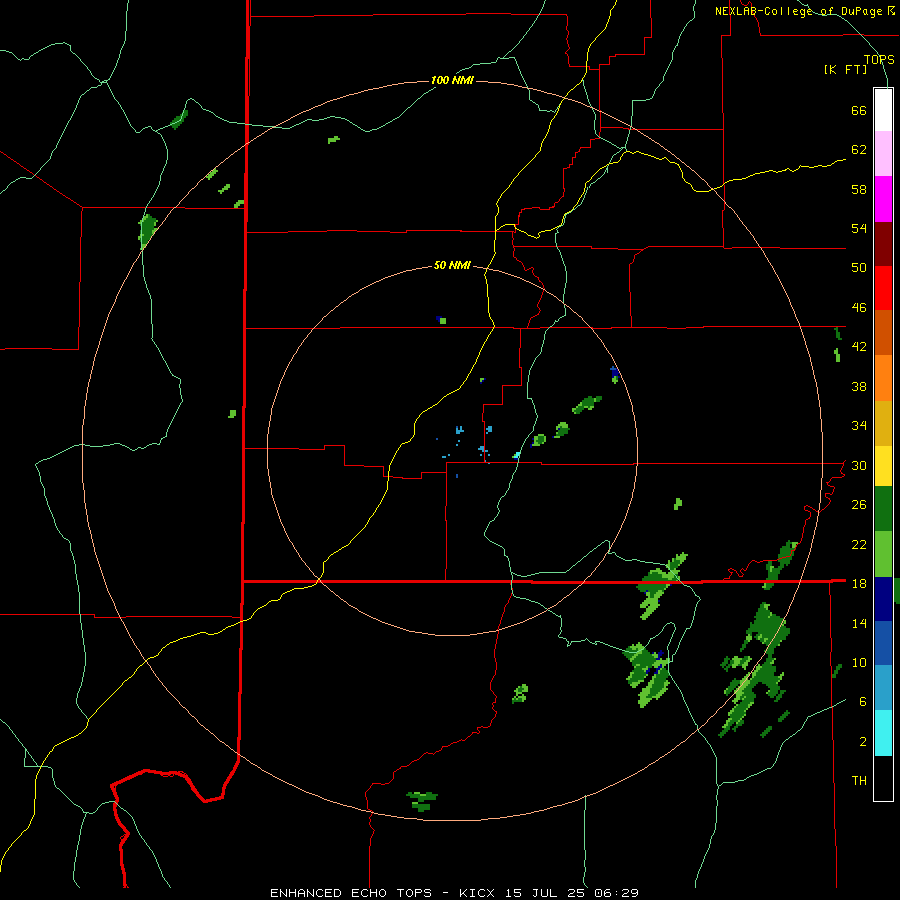This screenshot has height=900, width=900.
Task: Click the 22 value on the legend
Action: [x=859, y=545]
